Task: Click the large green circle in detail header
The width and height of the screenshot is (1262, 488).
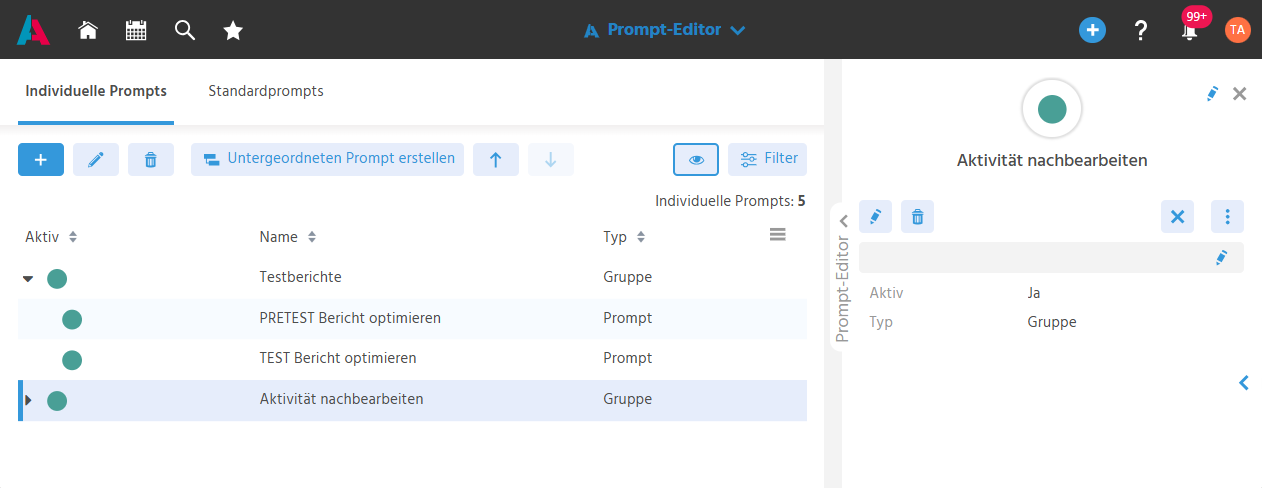Action: (1052, 109)
